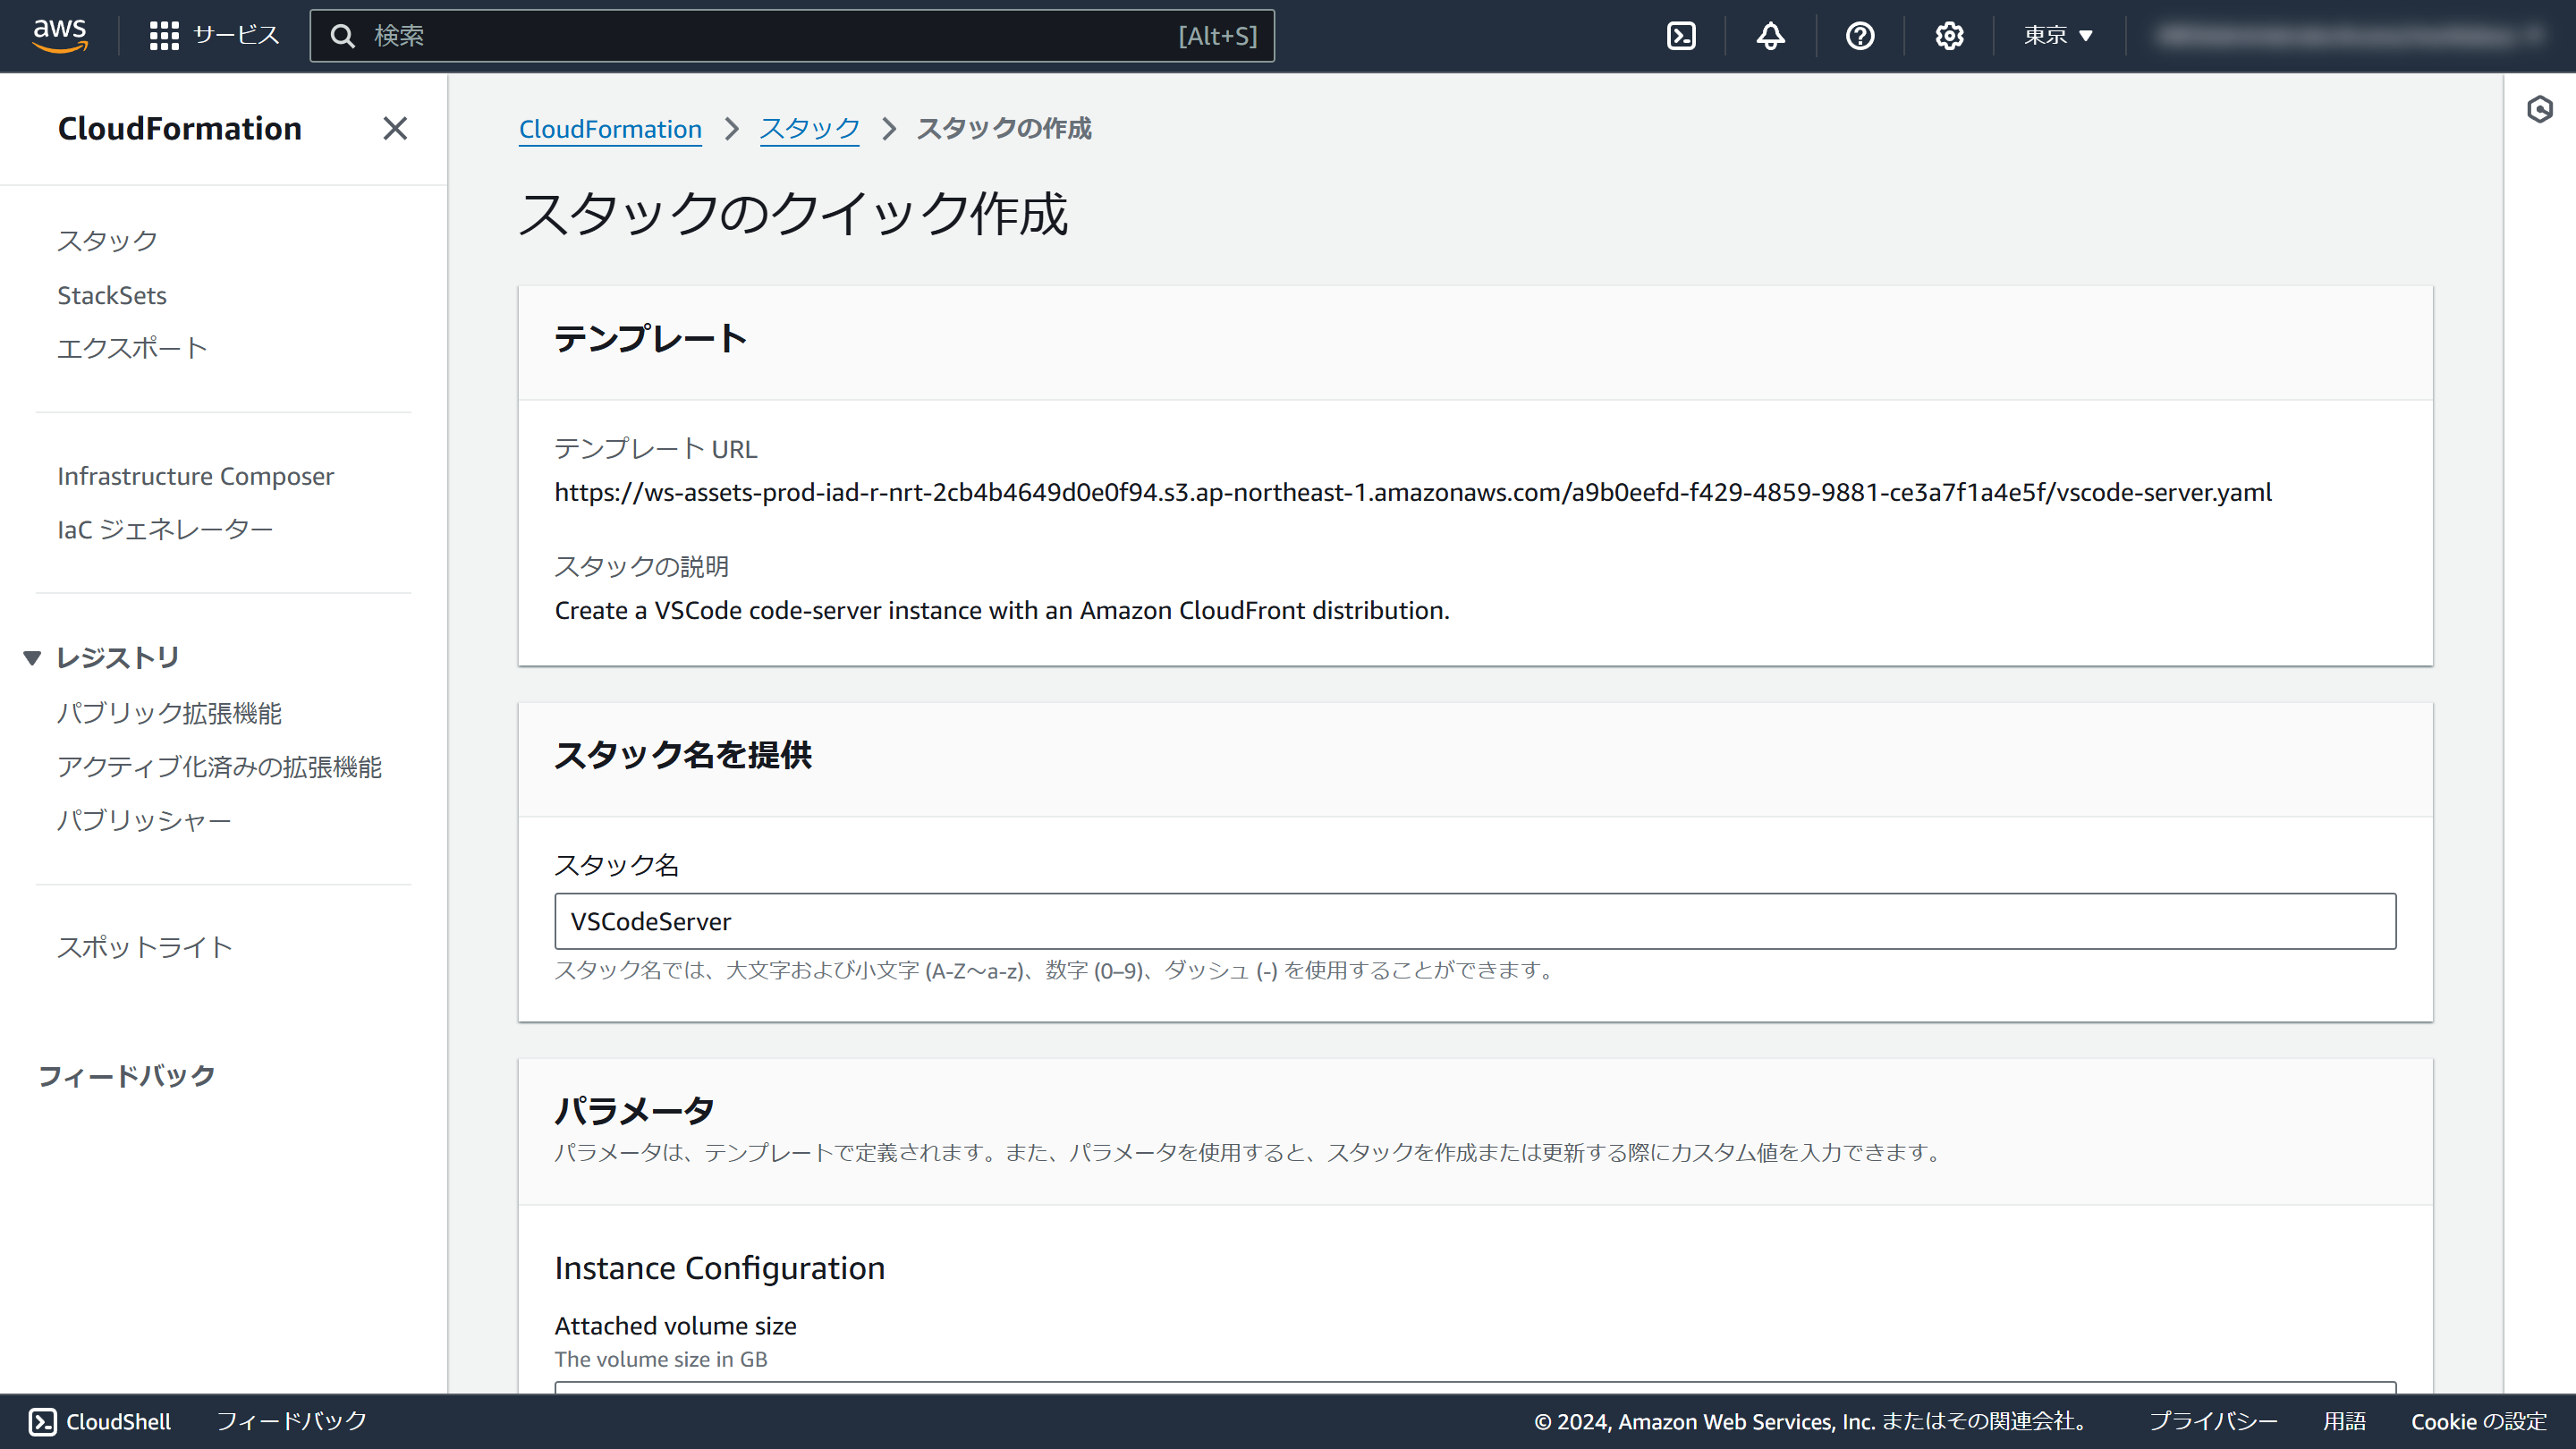The height and width of the screenshot is (1449, 2576).
Task: Open the サービス services grid menu
Action: 214,36
